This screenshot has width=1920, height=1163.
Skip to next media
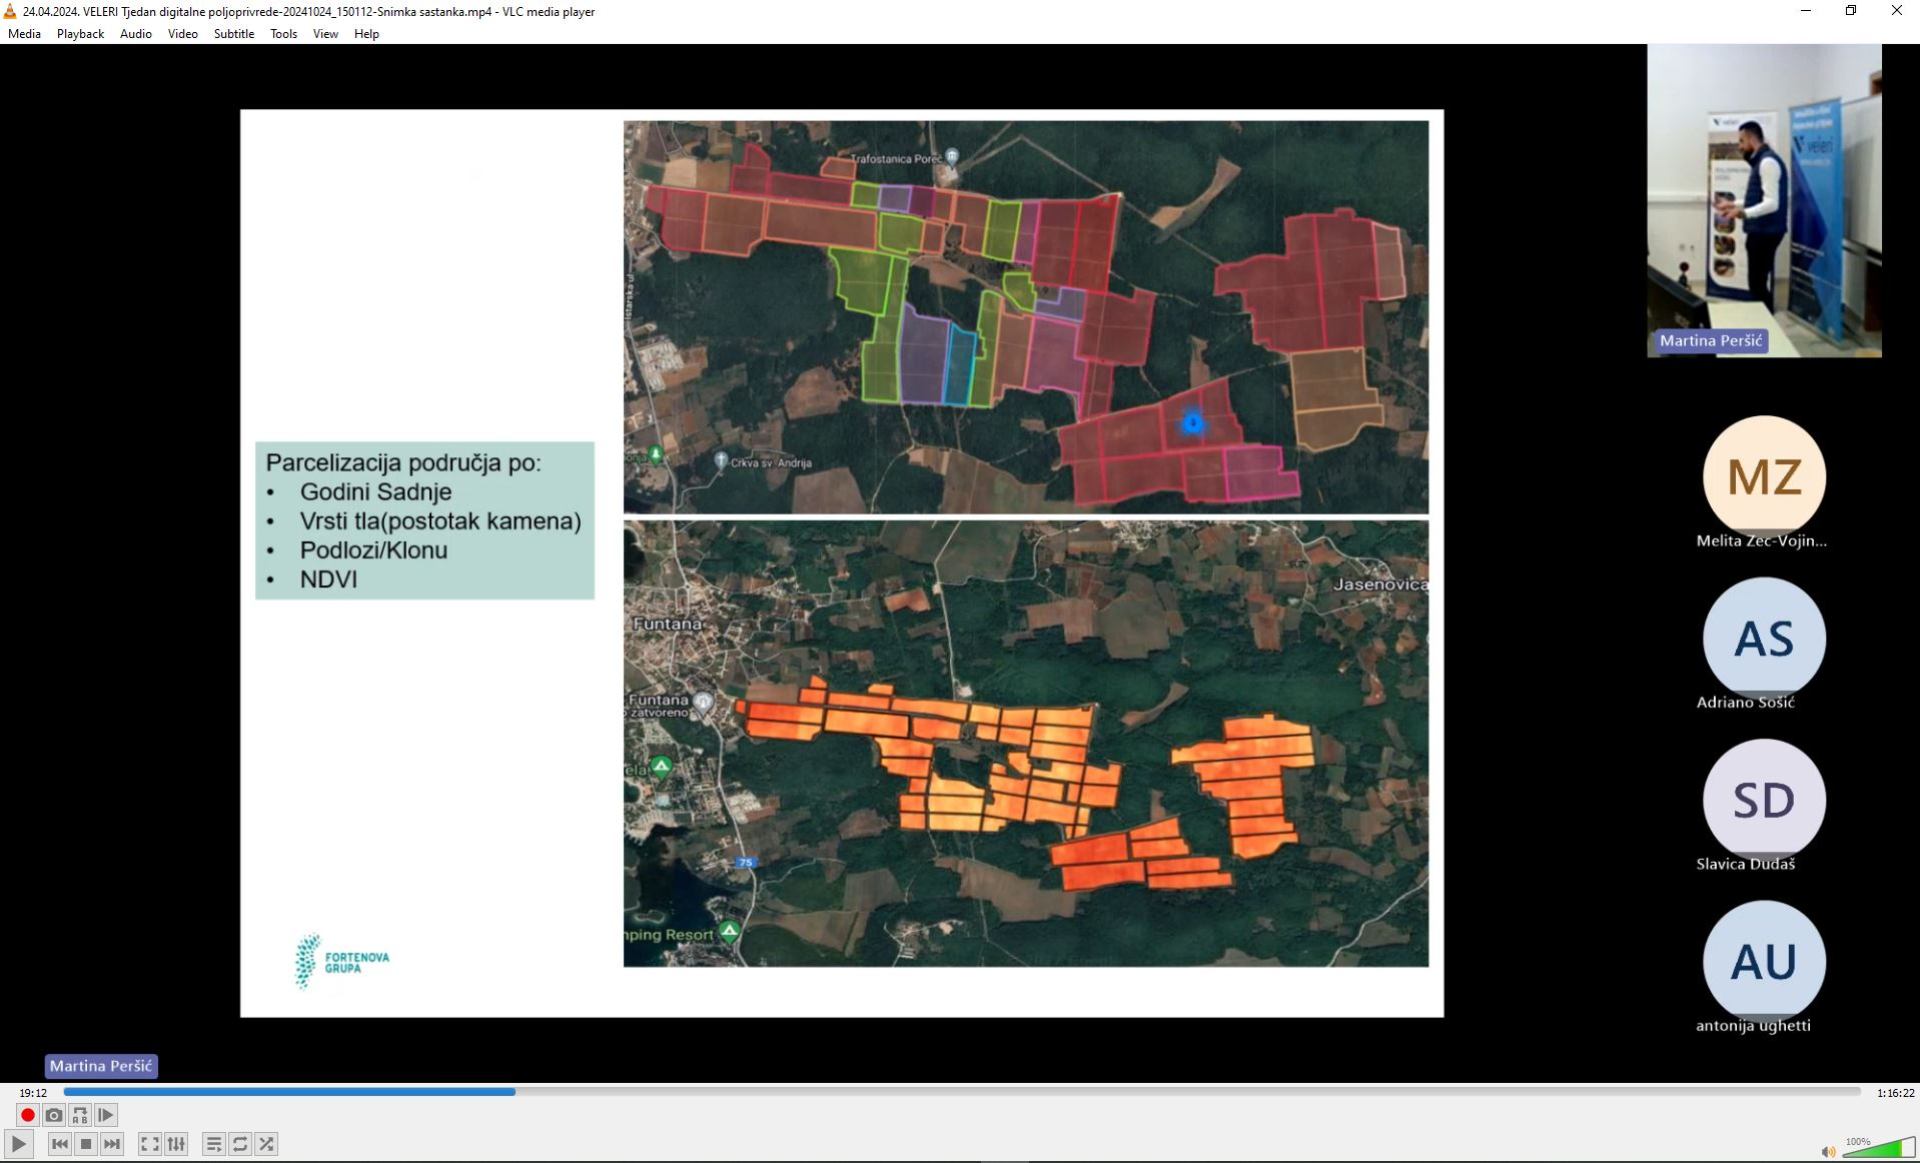click(x=112, y=1144)
